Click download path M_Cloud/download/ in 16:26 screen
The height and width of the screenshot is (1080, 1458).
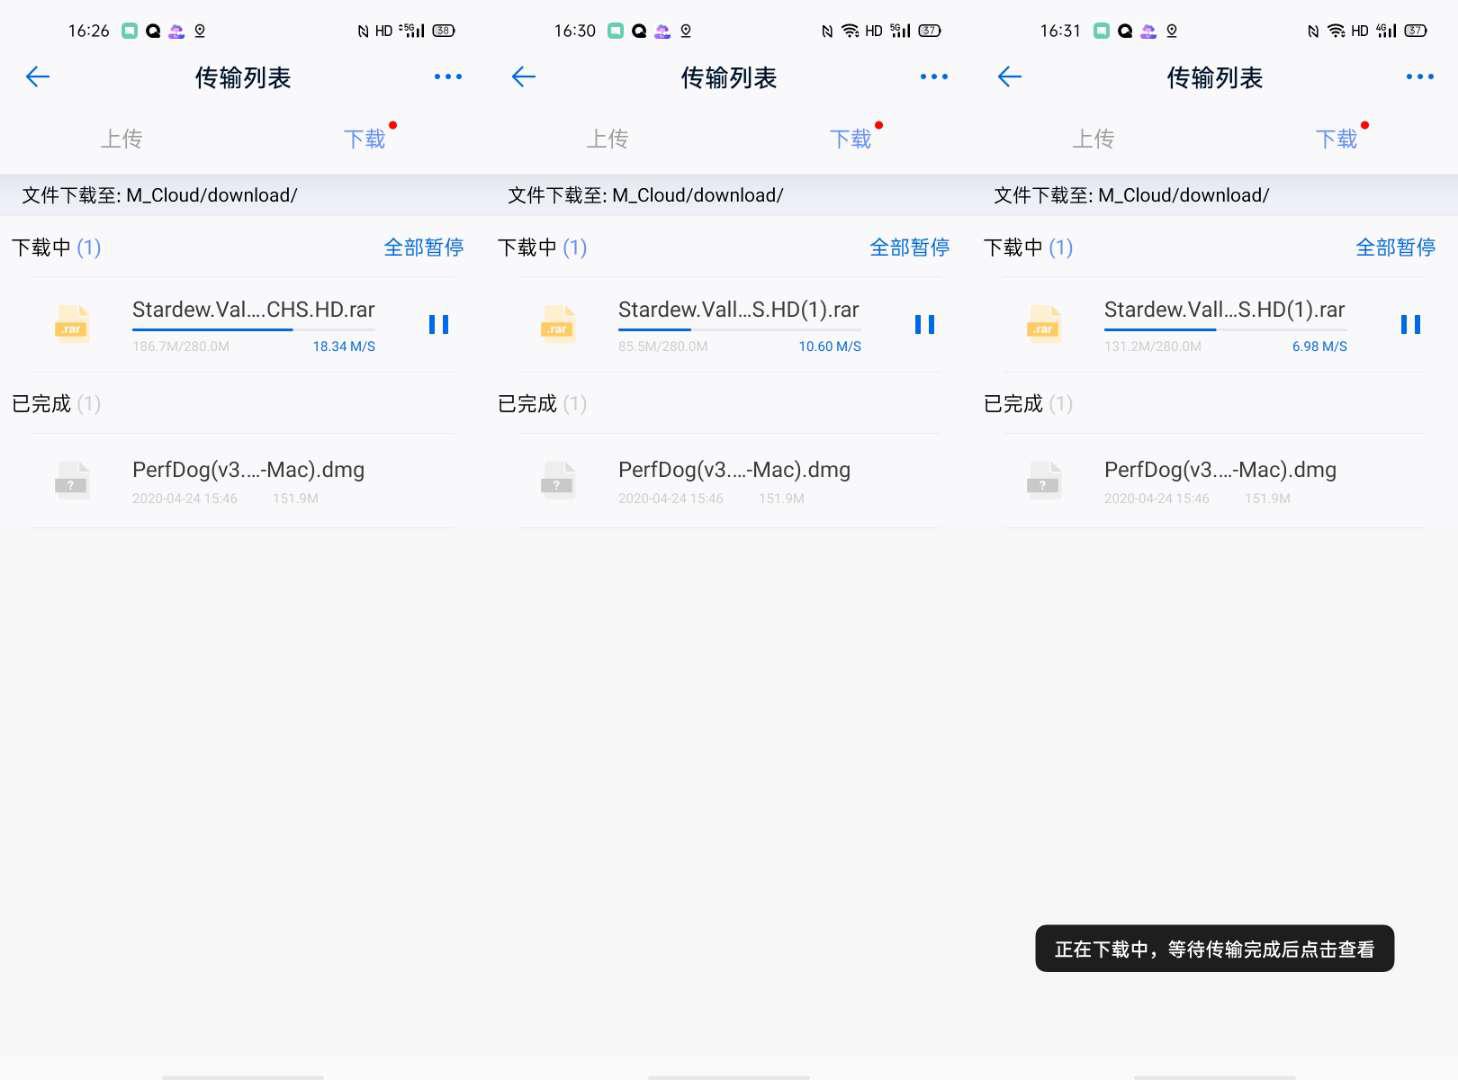(x=212, y=196)
